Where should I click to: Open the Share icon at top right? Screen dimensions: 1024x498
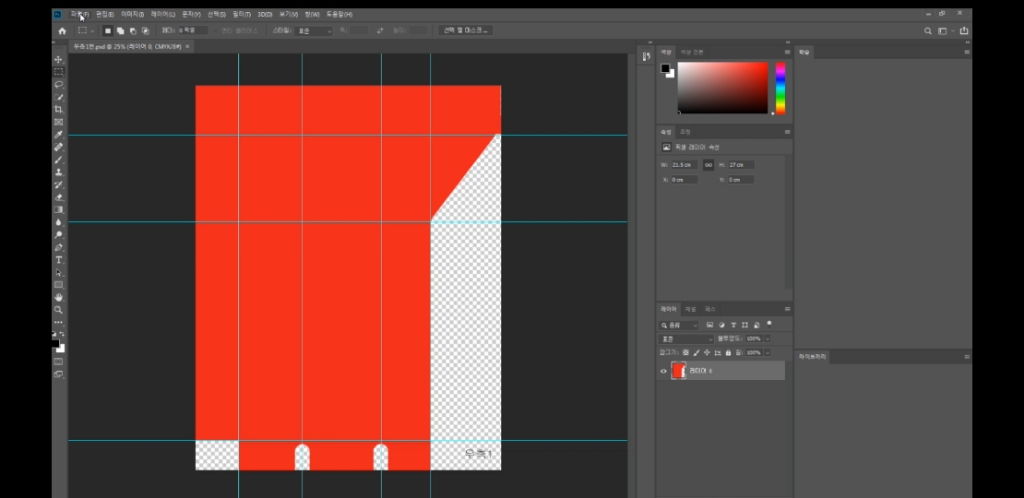965,31
